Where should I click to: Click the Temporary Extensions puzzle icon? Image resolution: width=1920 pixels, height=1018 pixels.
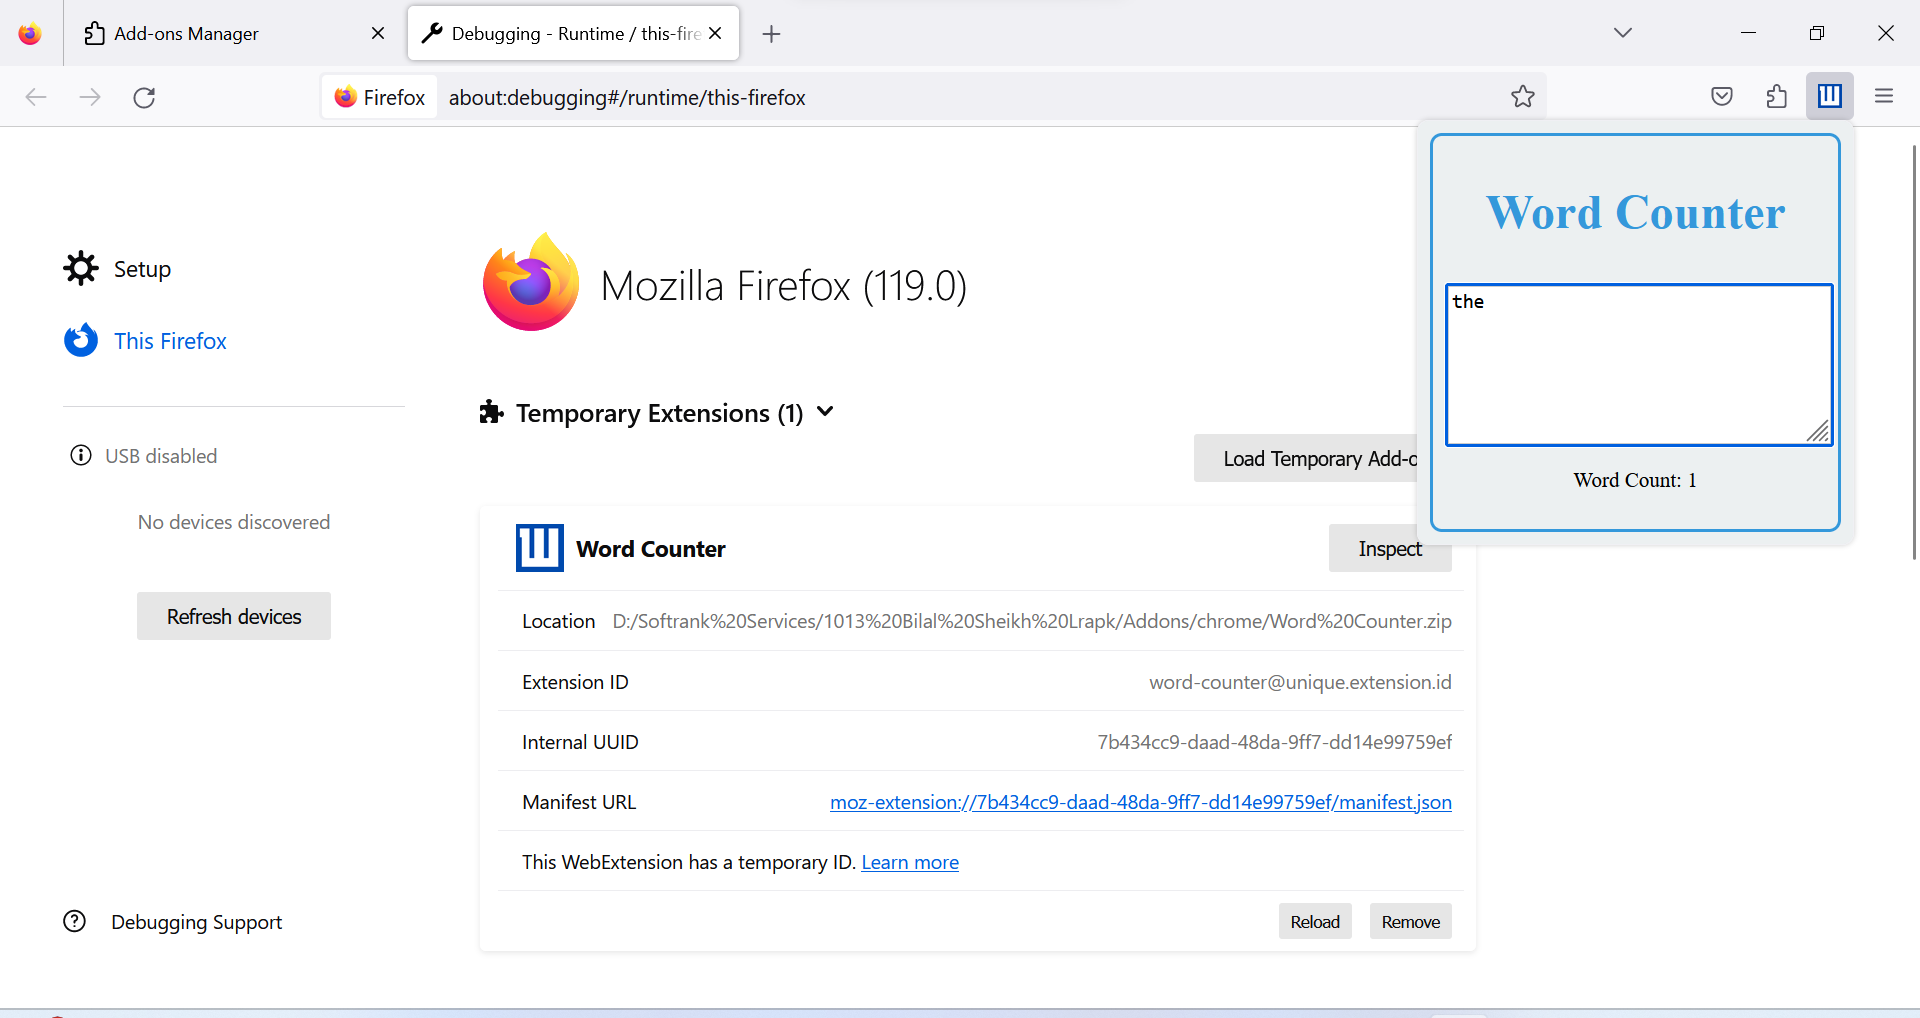491,412
